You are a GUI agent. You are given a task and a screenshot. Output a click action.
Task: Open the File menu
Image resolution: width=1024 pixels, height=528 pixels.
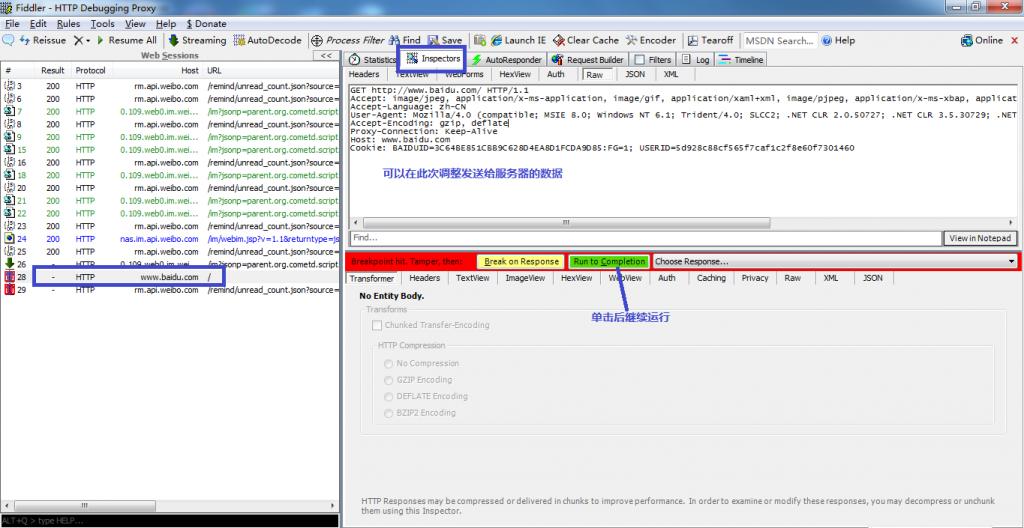[12, 24]
